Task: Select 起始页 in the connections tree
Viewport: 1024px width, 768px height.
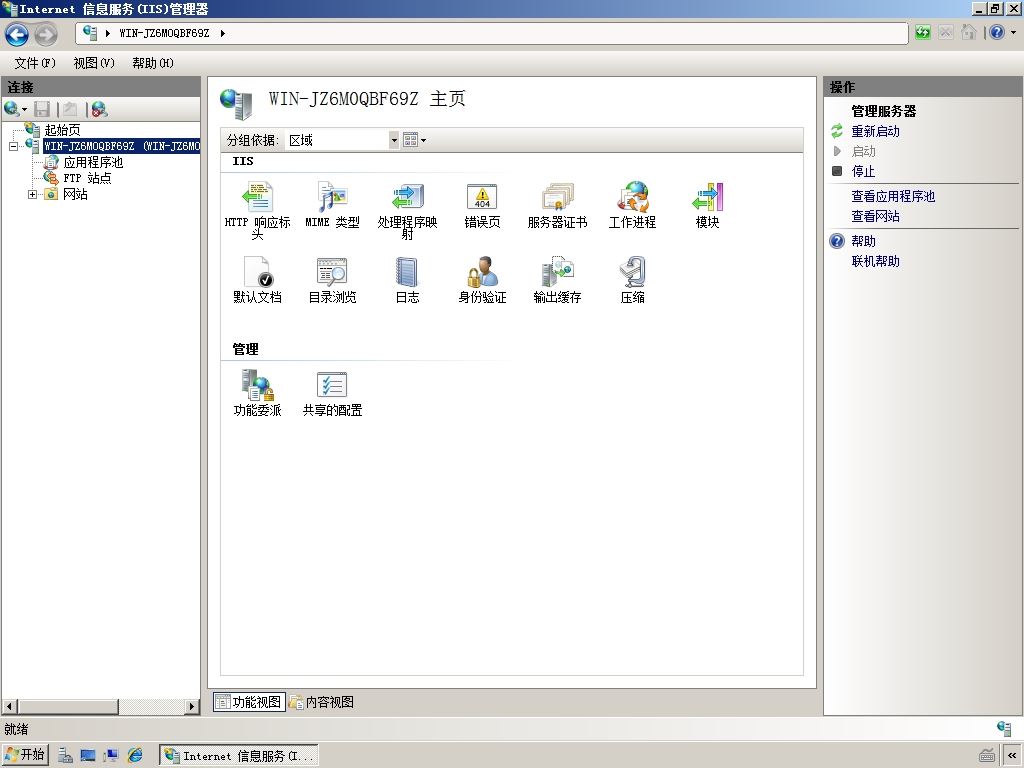Action: click(x=63, y=130)
